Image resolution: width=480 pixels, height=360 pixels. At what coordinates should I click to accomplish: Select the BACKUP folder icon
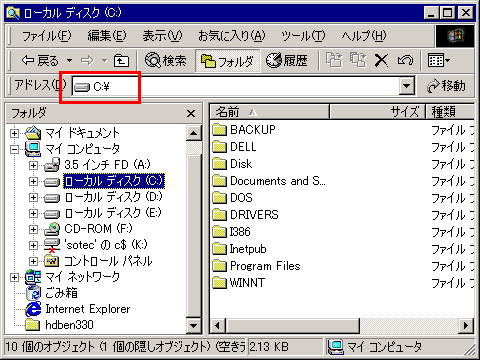coord(219,129)
